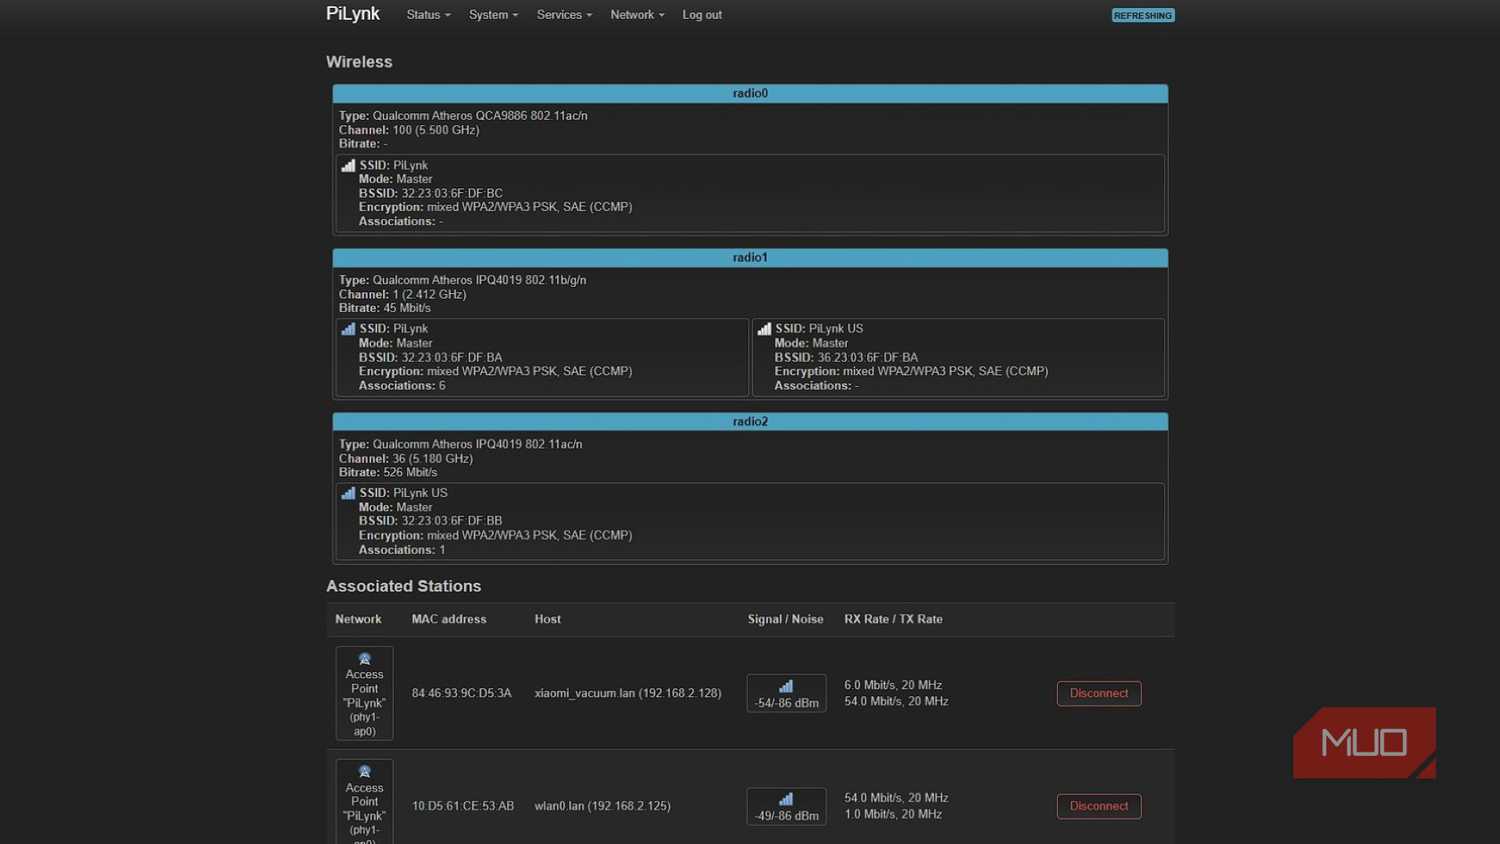The width and height of the screenshot is (1500, 844).
Task: Click Bitrate: 526 Mbit/s text
Action: [x=388, y=472]
